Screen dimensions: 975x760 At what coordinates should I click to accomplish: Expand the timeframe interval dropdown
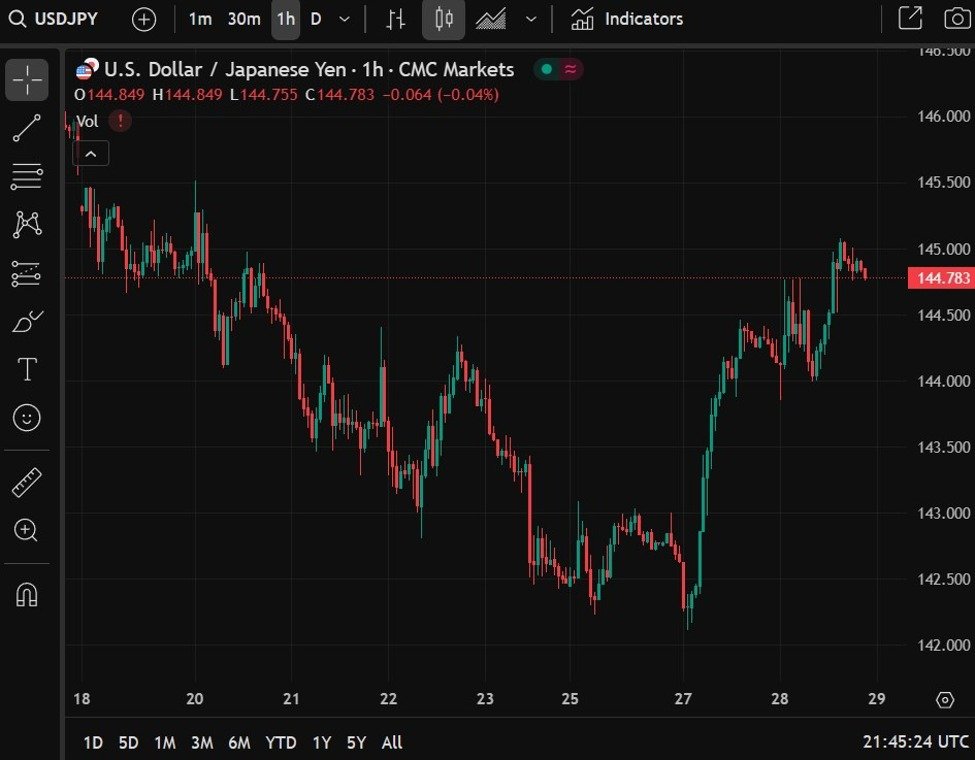[x=345, y=19]
